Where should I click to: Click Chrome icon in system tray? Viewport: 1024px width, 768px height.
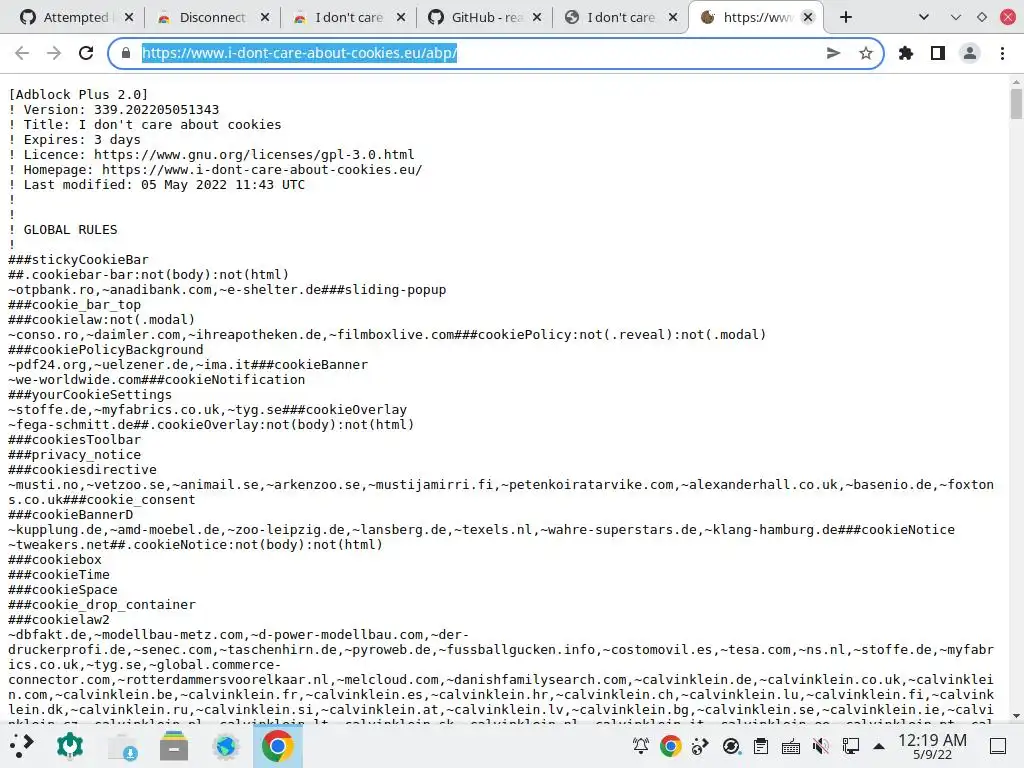tap(671, 746)
